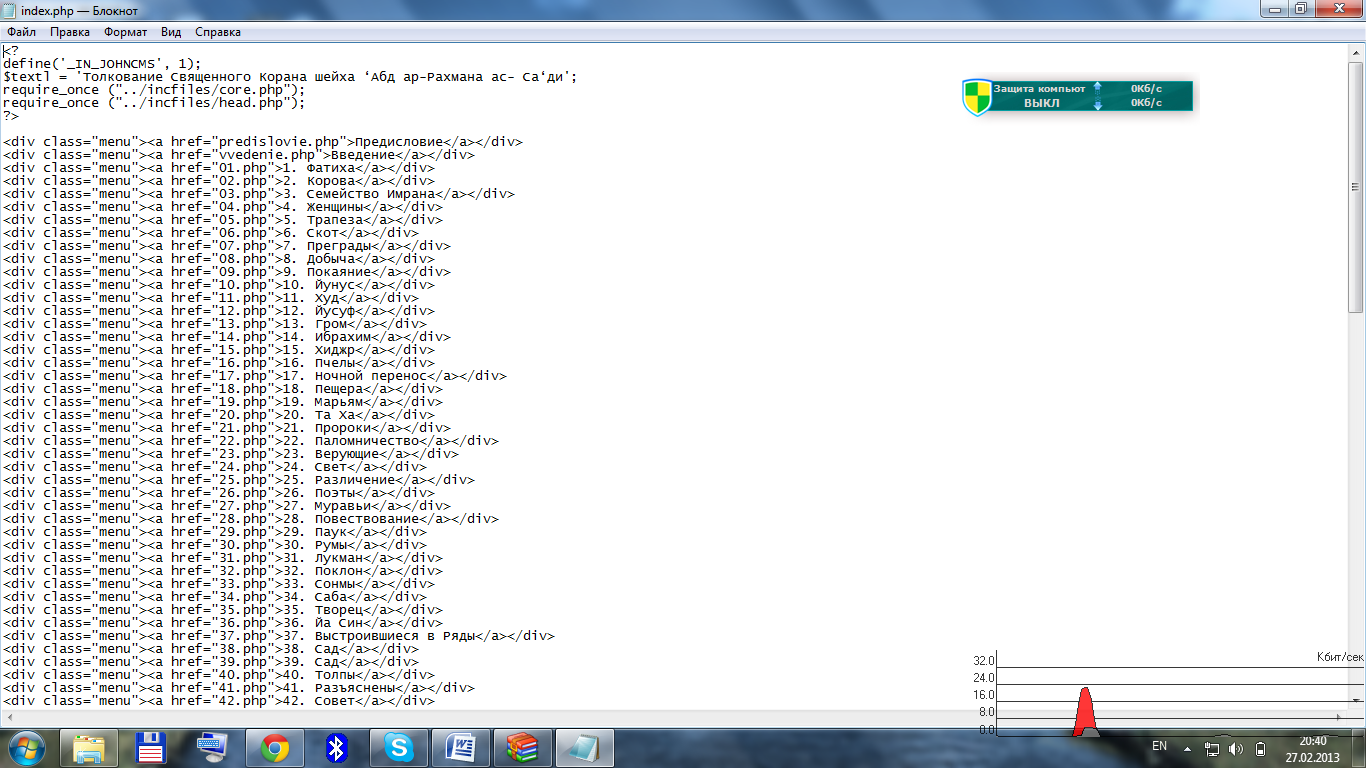1366x770 pixels.
Task: Click the line '37. Выстроившиеся в Ряды'
Action: click(x=279, y=636)
